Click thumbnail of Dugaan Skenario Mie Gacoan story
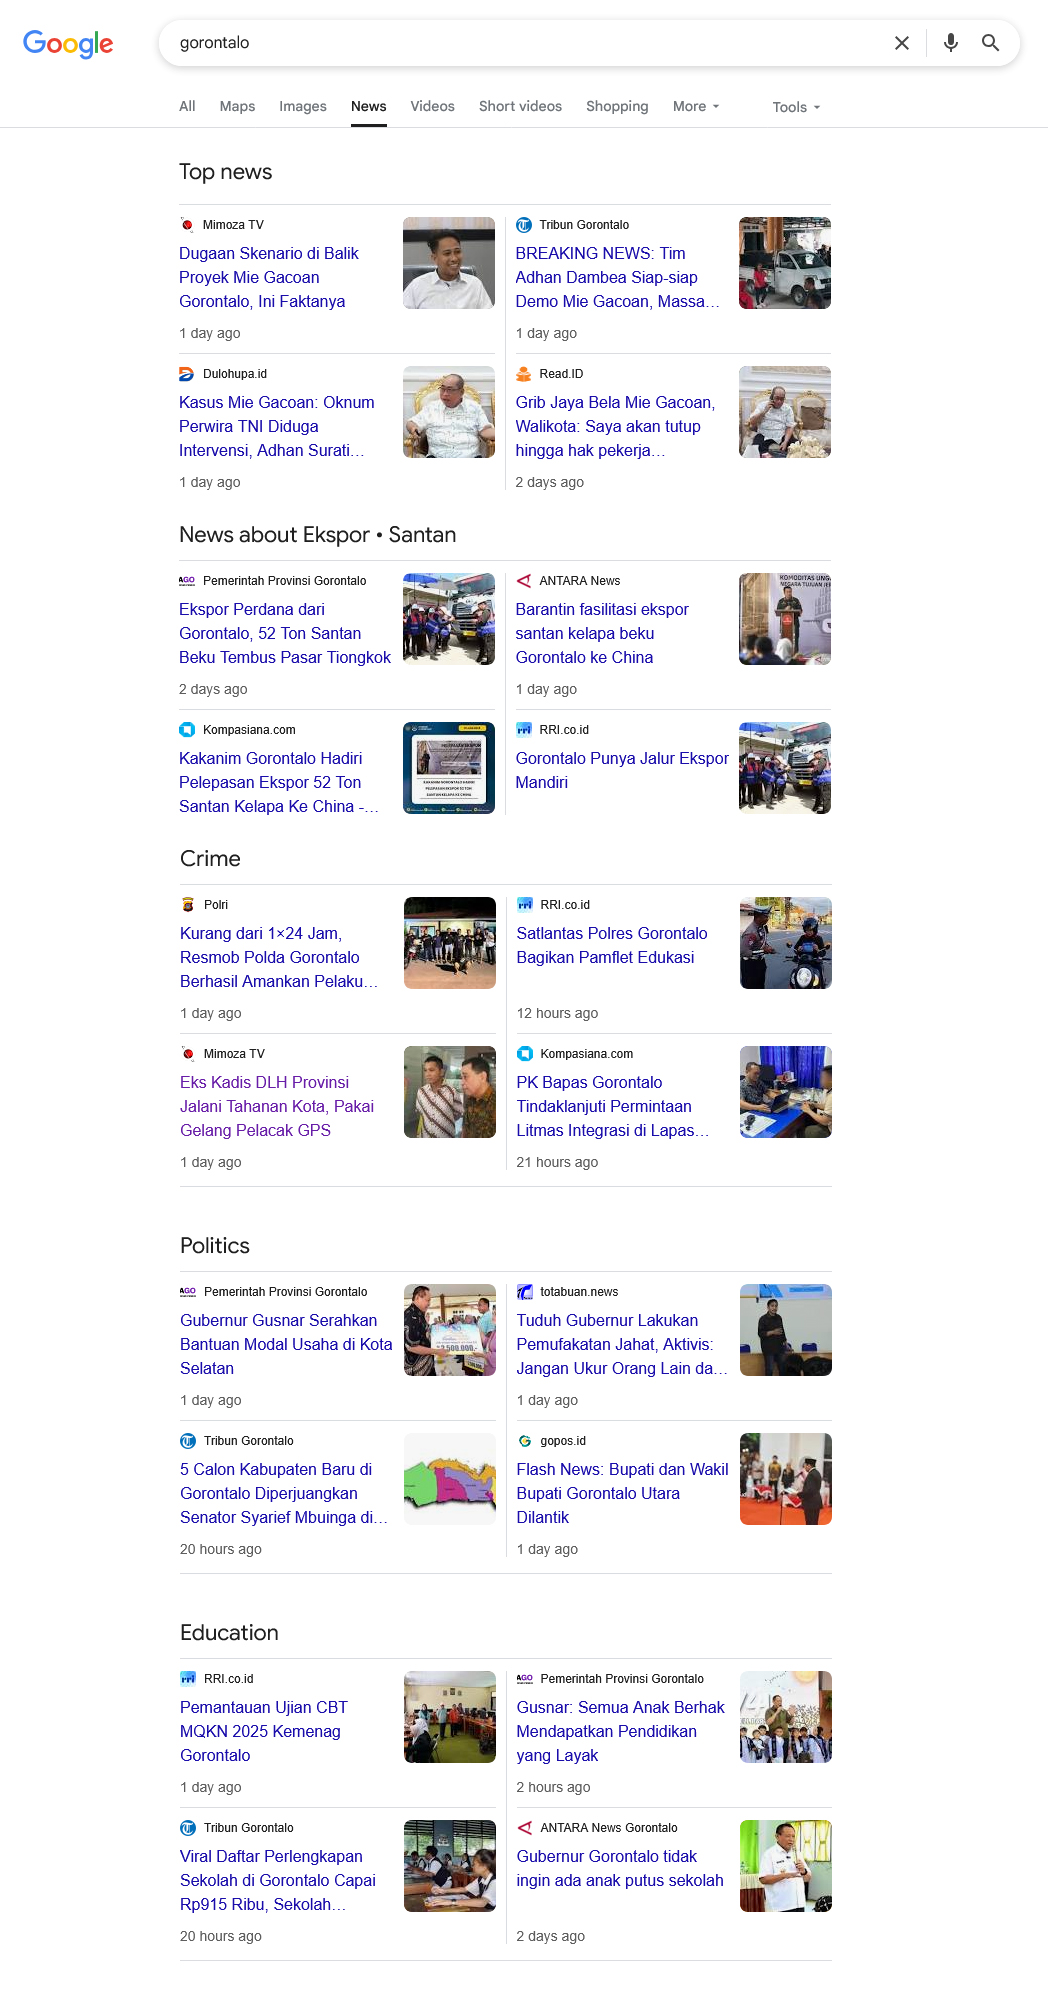Screen dimensions: 1048x2002 point(449,263)
